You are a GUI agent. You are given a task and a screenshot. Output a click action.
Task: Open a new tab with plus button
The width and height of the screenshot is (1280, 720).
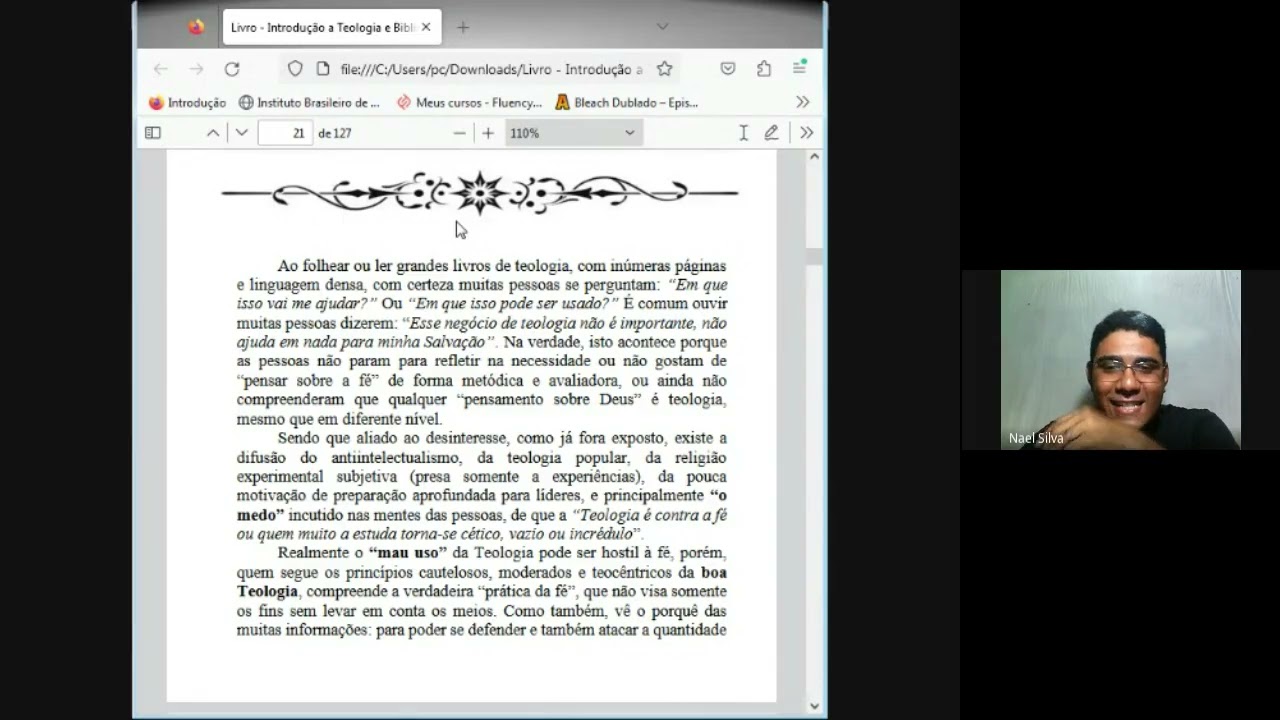[463, 28]
